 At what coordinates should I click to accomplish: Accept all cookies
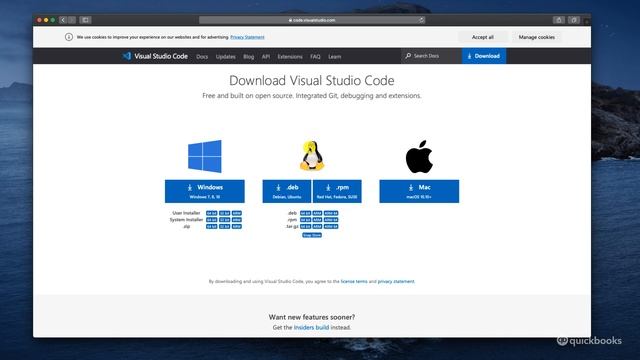click(x=483, y=37)
